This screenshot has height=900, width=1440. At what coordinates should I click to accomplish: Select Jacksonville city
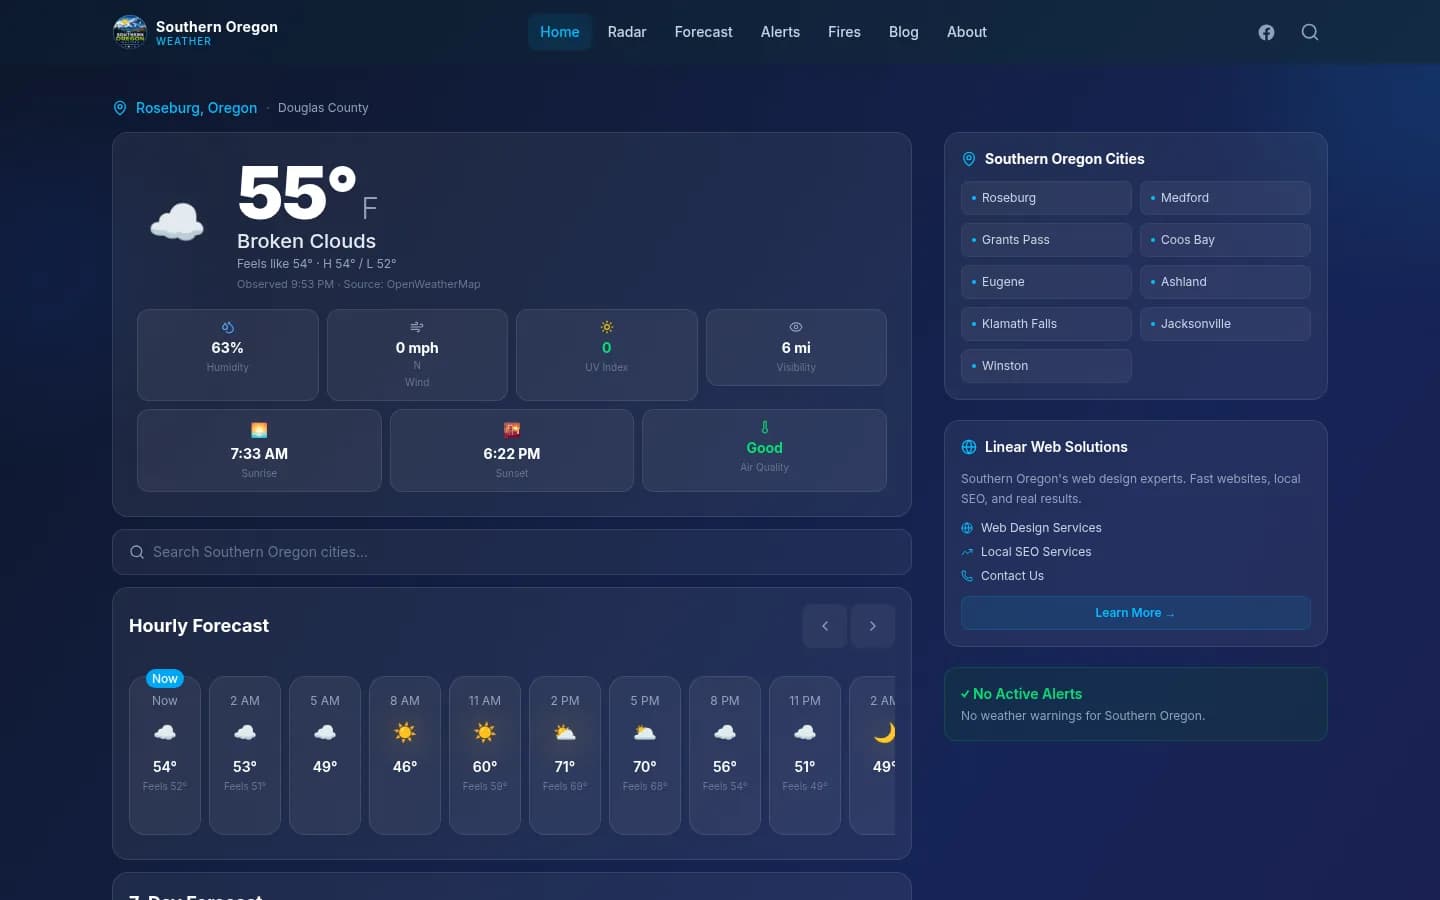pos(1225,324)
